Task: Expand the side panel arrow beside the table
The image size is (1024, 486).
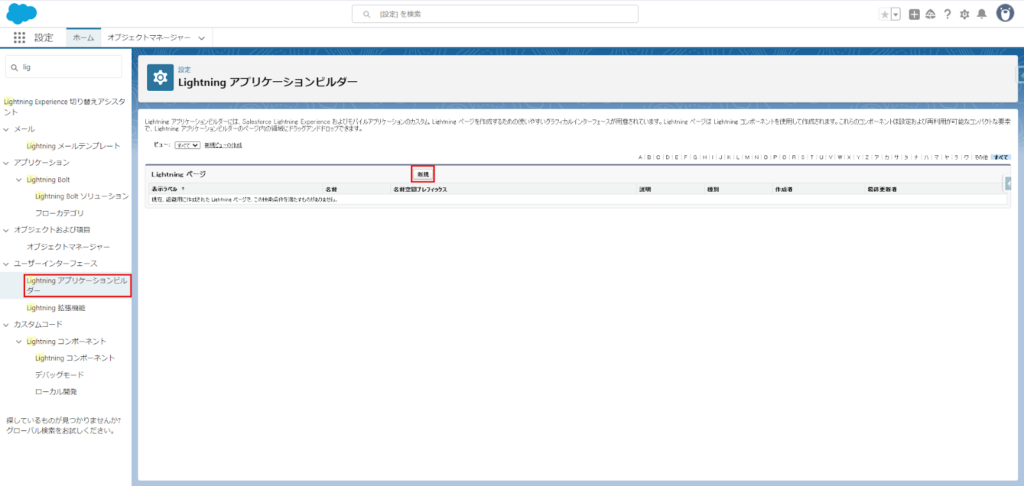Action: click(1006, 184)
